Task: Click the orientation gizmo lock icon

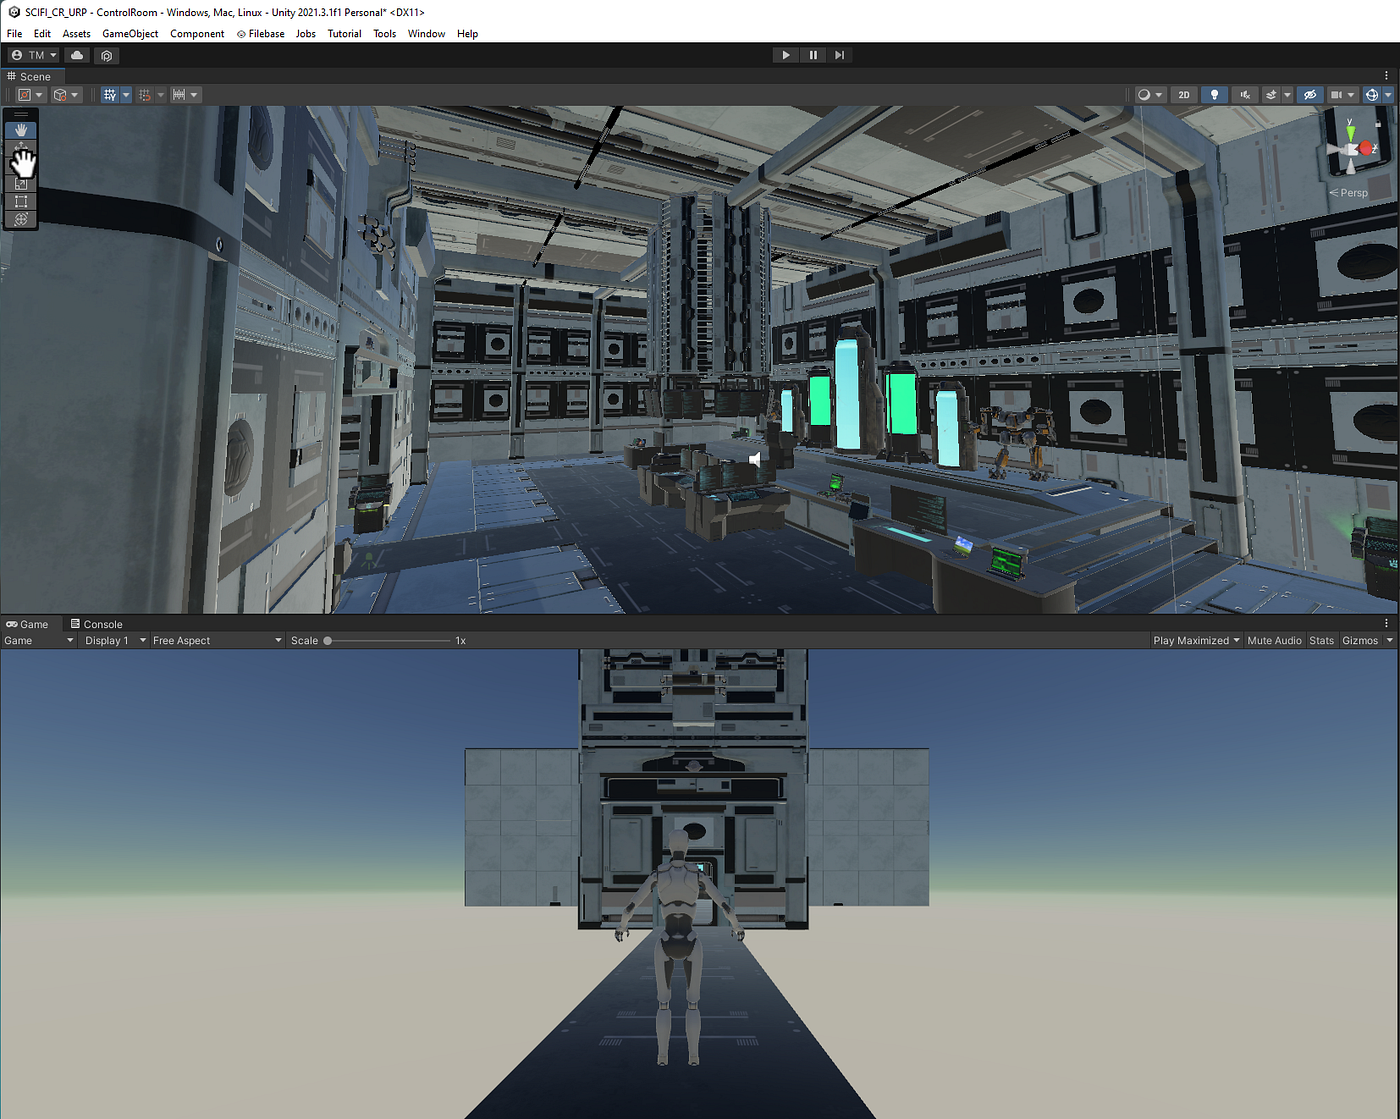Action: pos(1378,123)
